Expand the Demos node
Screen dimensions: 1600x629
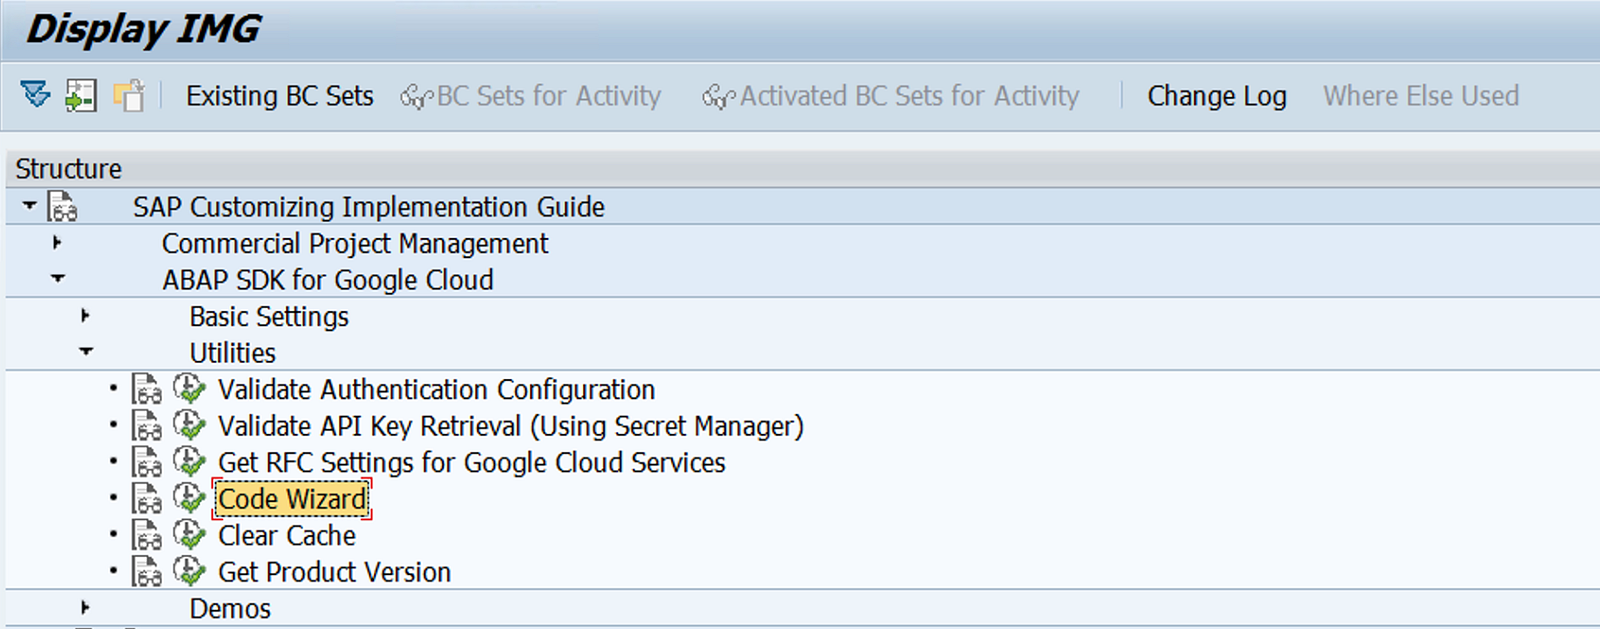point(85,608)
